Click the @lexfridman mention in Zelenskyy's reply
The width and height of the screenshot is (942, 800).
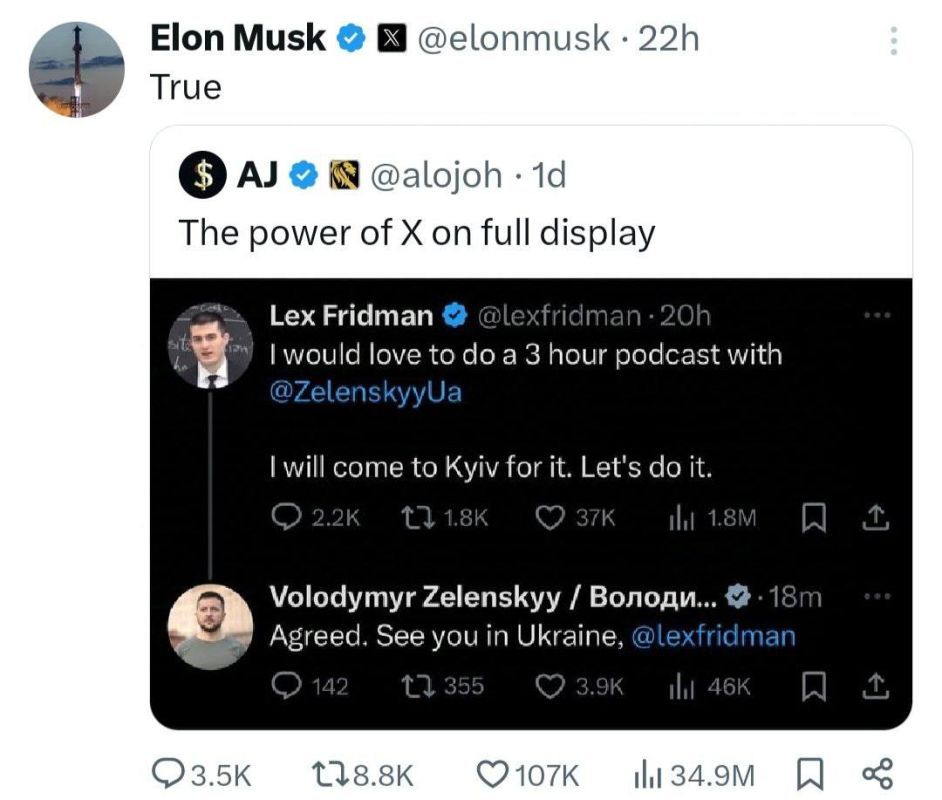(x=714, y=637)
